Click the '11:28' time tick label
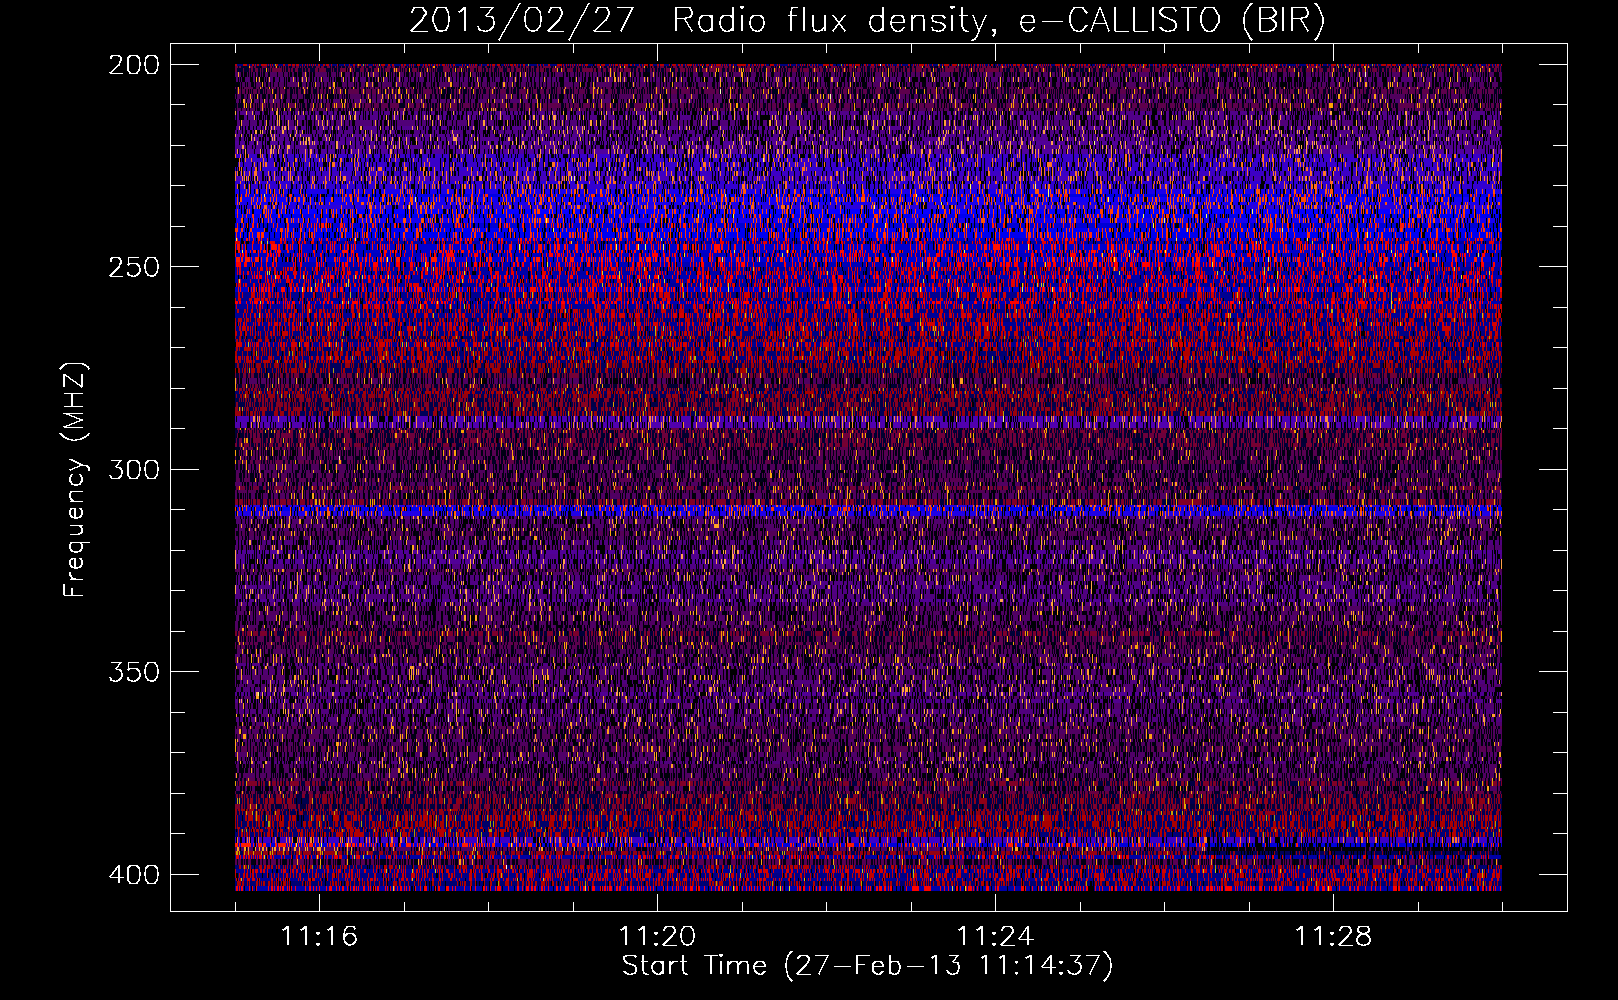1618x1000 pixels. (1333, 937)
